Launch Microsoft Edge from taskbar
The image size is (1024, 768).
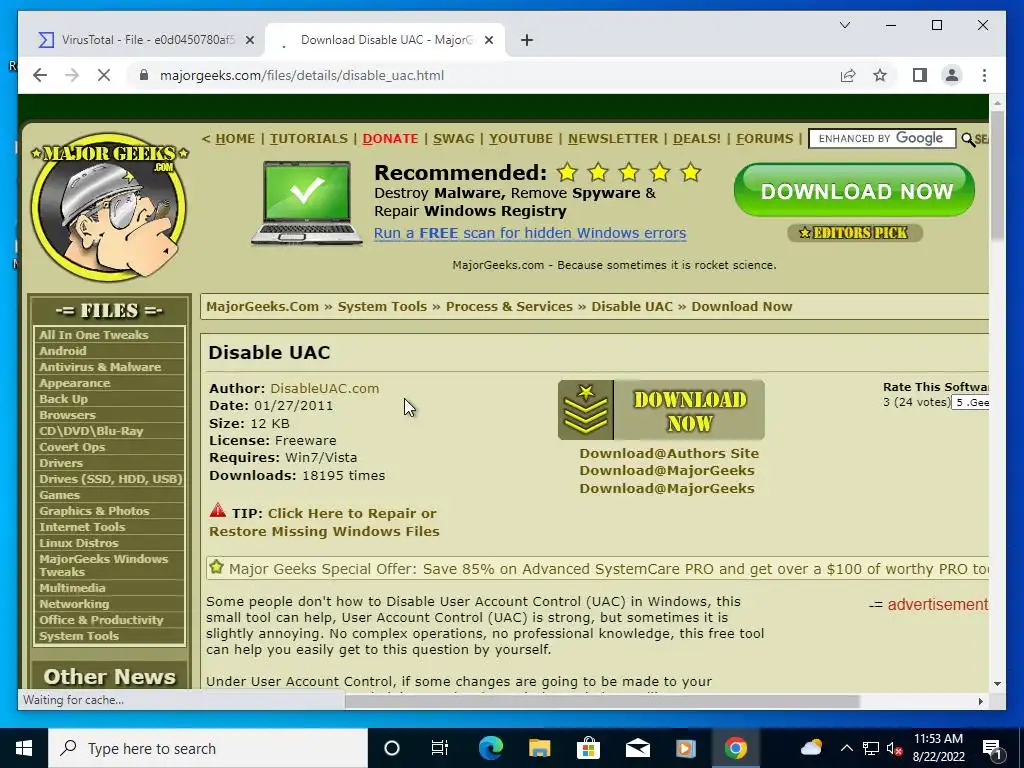click(490, 748)
